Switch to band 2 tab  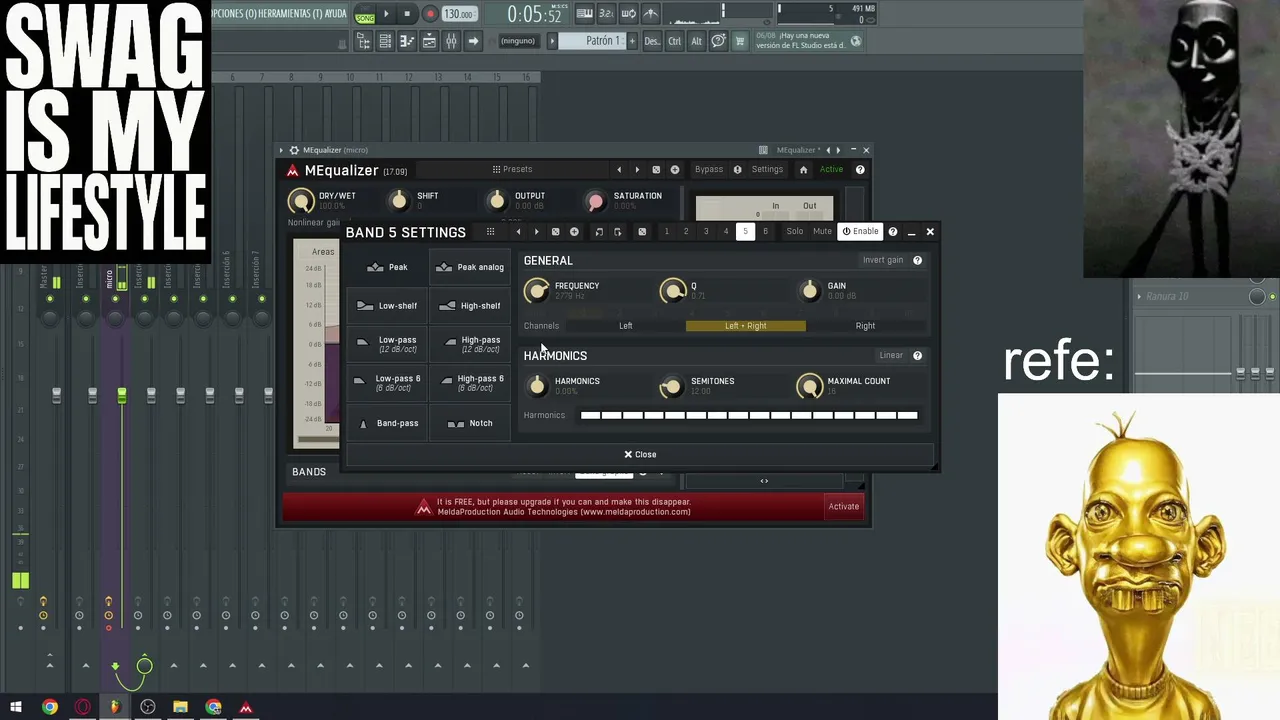(x=686, y=232)
